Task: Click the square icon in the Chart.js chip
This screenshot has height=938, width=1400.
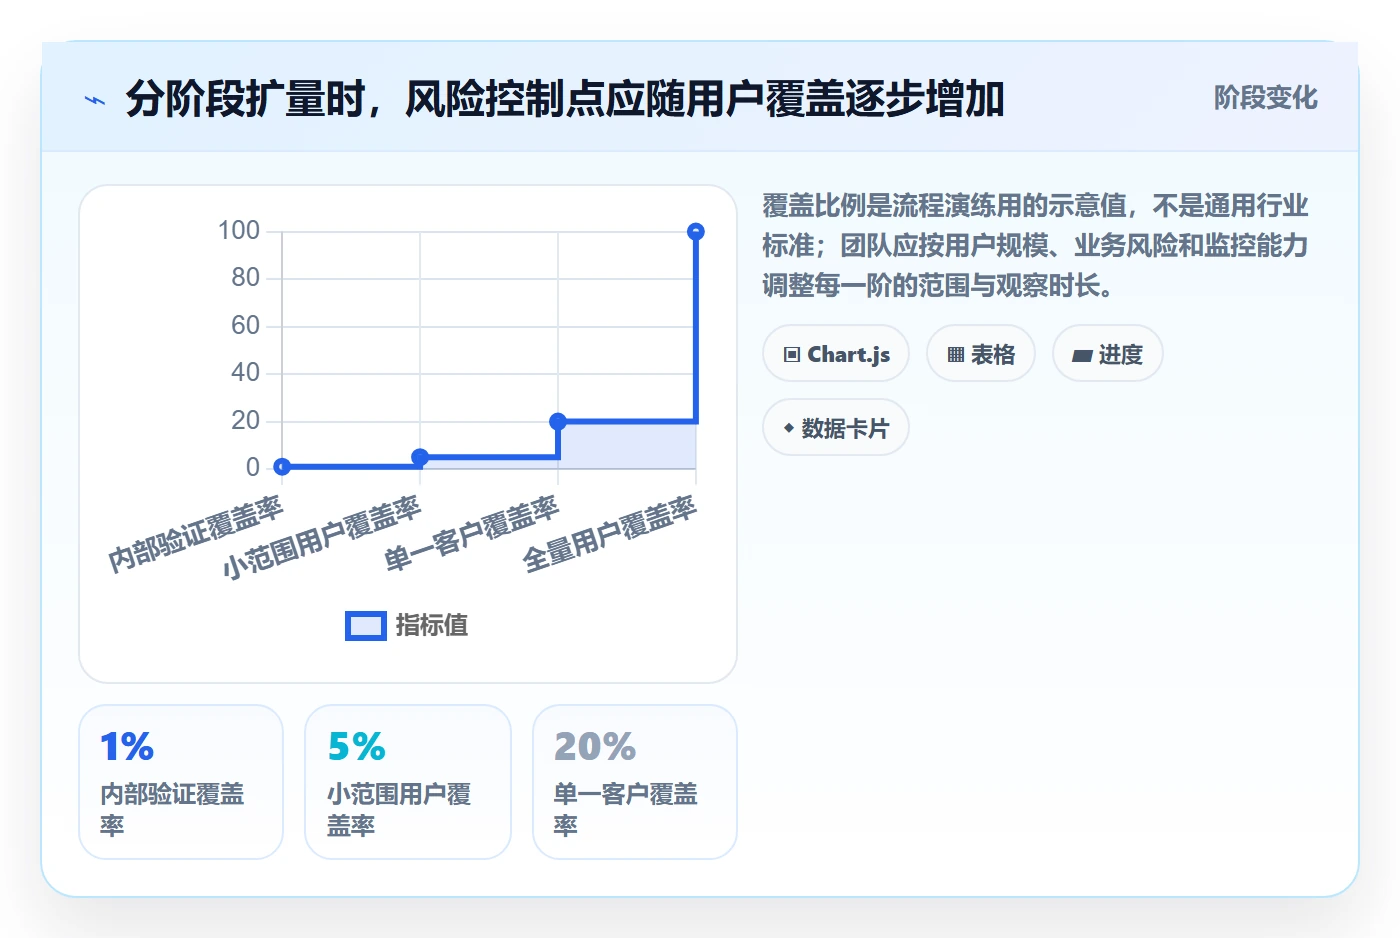Action: [x=792, y=355]
